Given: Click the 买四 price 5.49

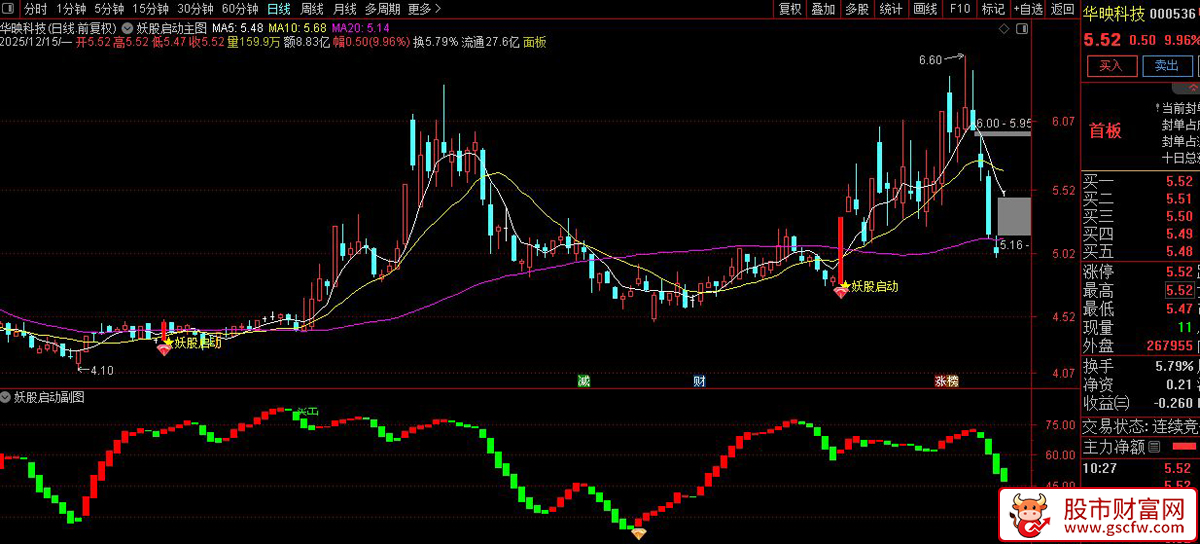Looking at the screenshot, I should 1179,234.
